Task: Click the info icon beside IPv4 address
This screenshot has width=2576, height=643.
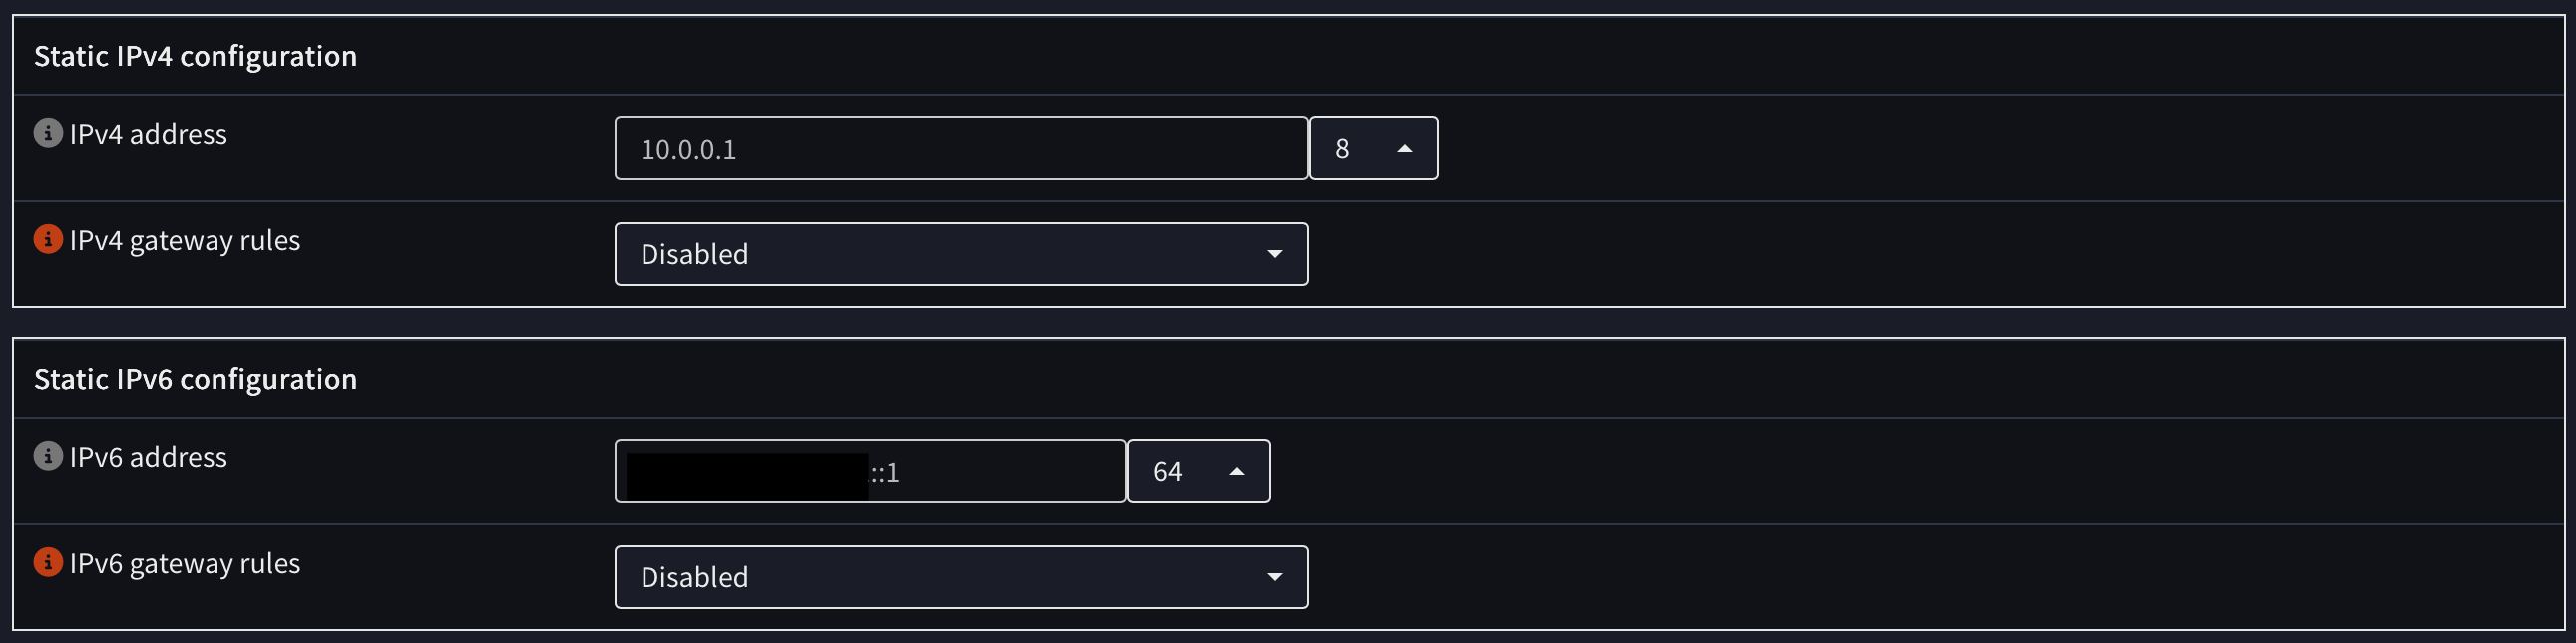Action: click(x=48, y=133)
